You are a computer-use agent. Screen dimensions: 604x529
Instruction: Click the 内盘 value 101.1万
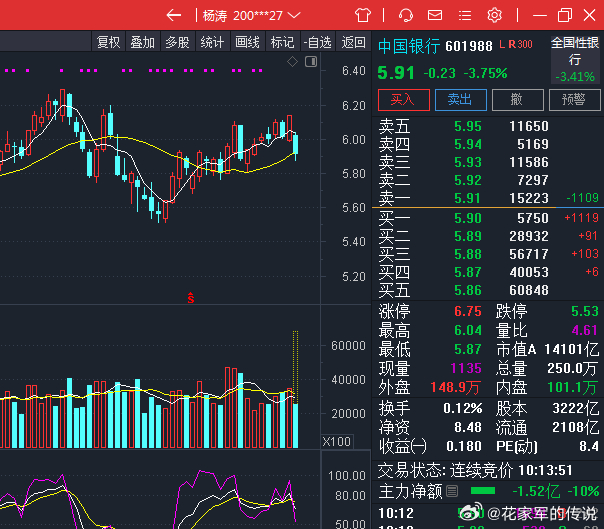click(573, 387)
